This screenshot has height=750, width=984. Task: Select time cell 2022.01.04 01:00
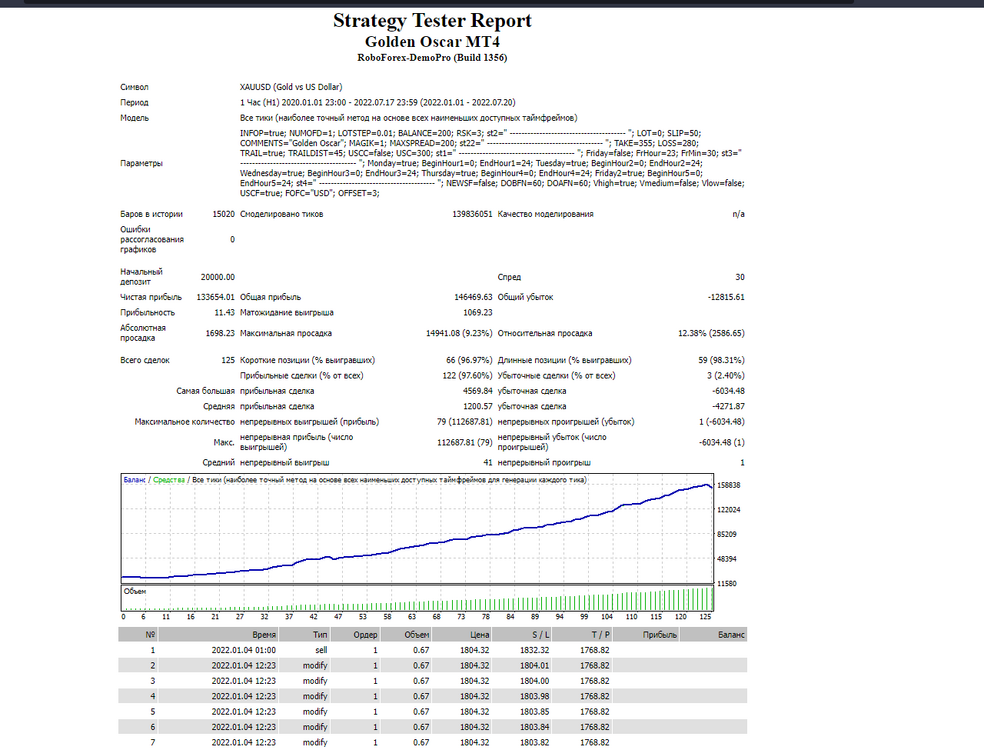(243, 650)
